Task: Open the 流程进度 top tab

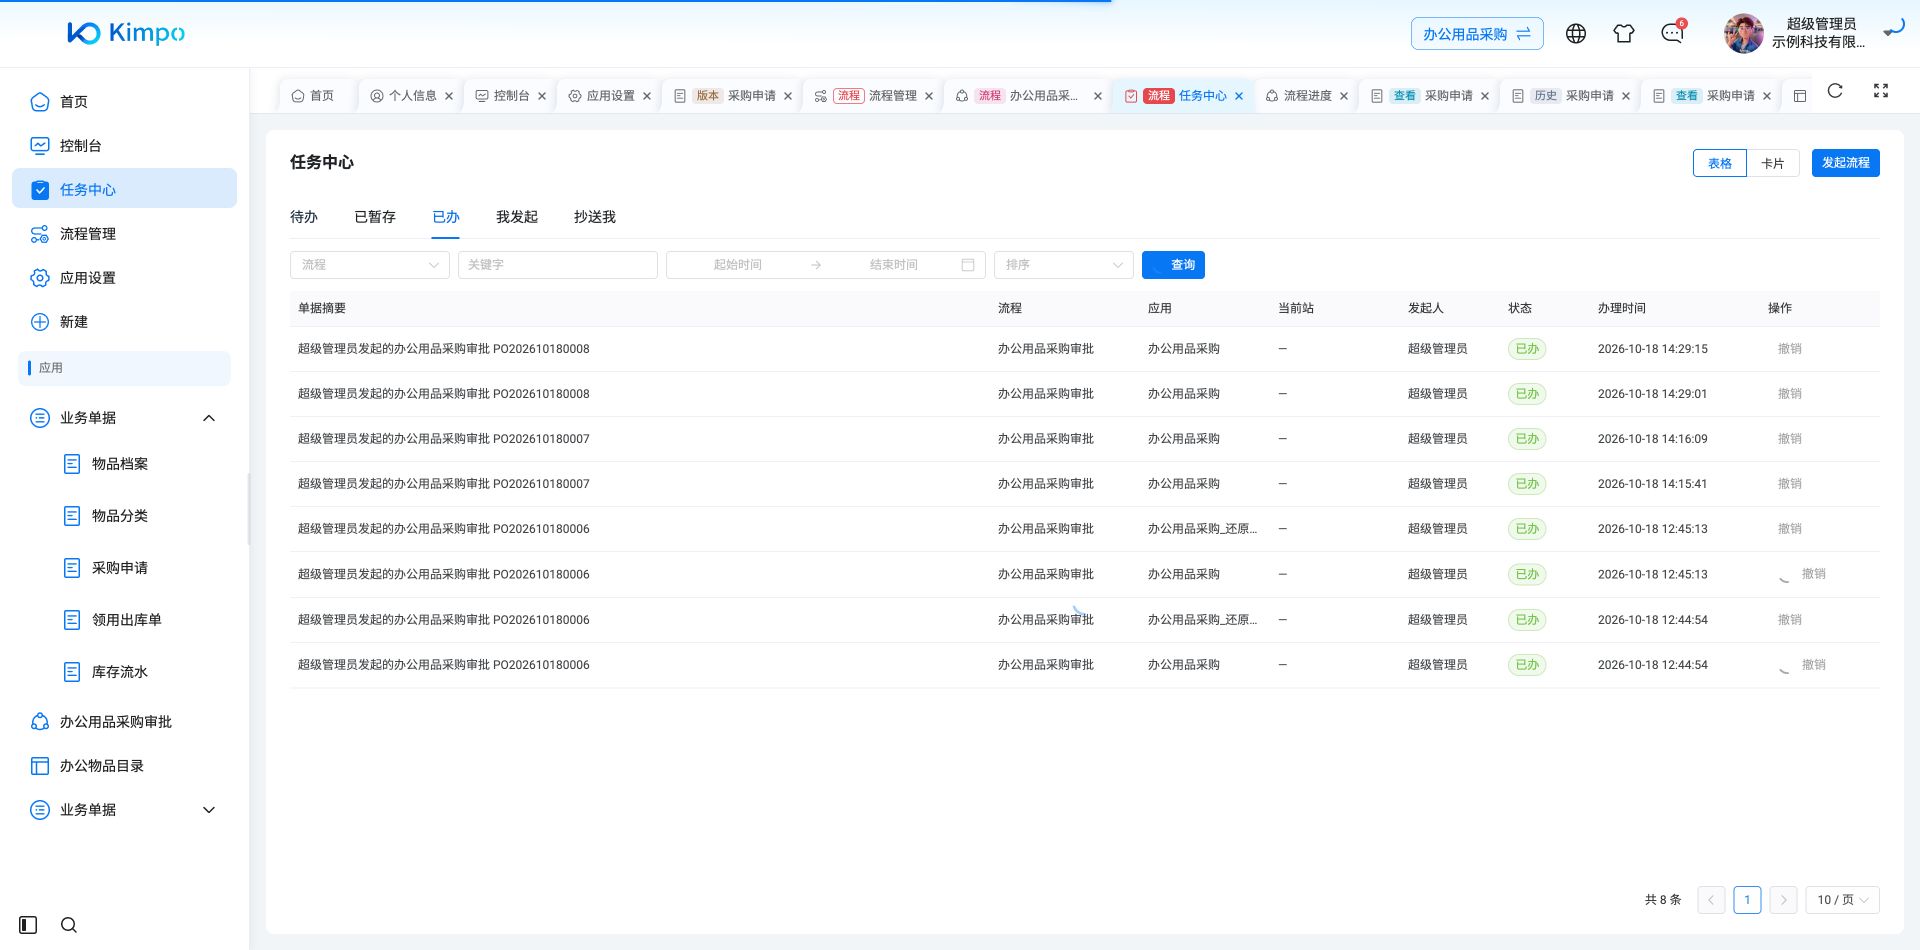Action: pos(1306,96)
